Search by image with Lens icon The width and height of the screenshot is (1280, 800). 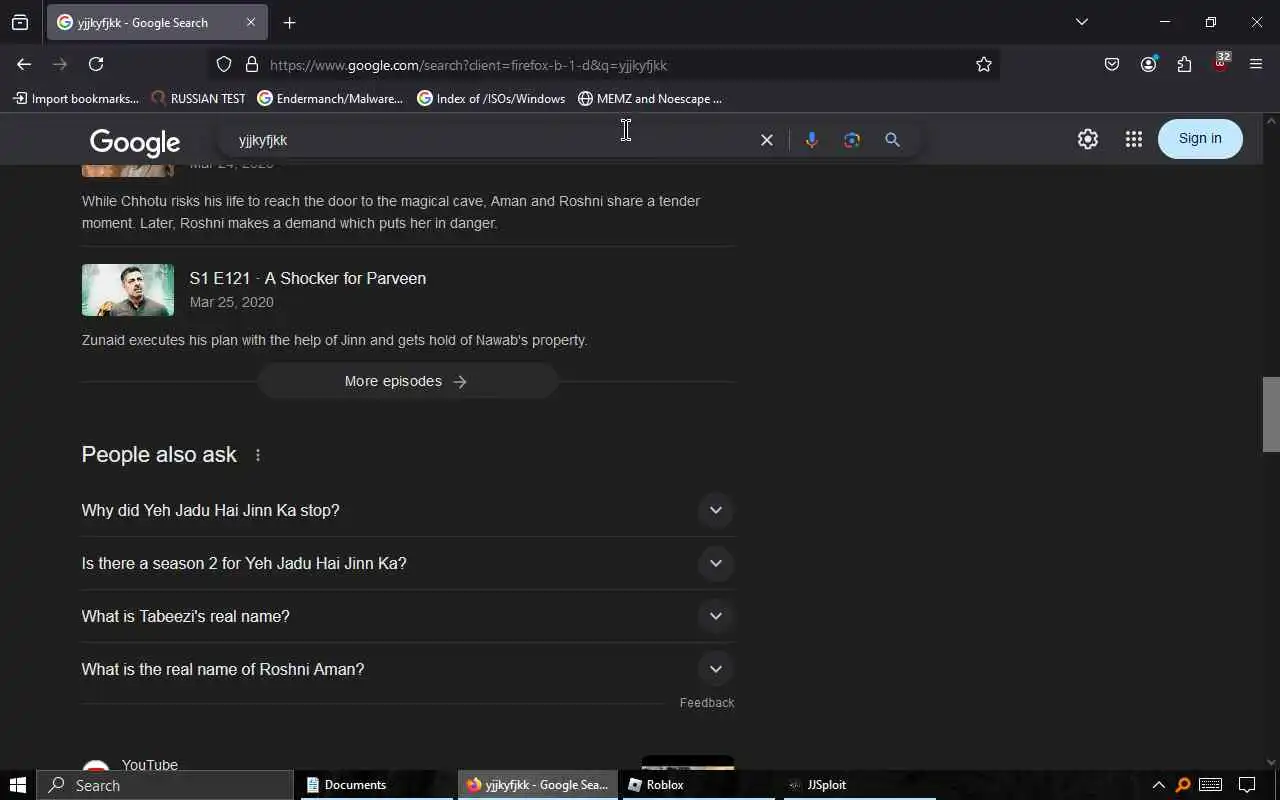pos(852,140)
